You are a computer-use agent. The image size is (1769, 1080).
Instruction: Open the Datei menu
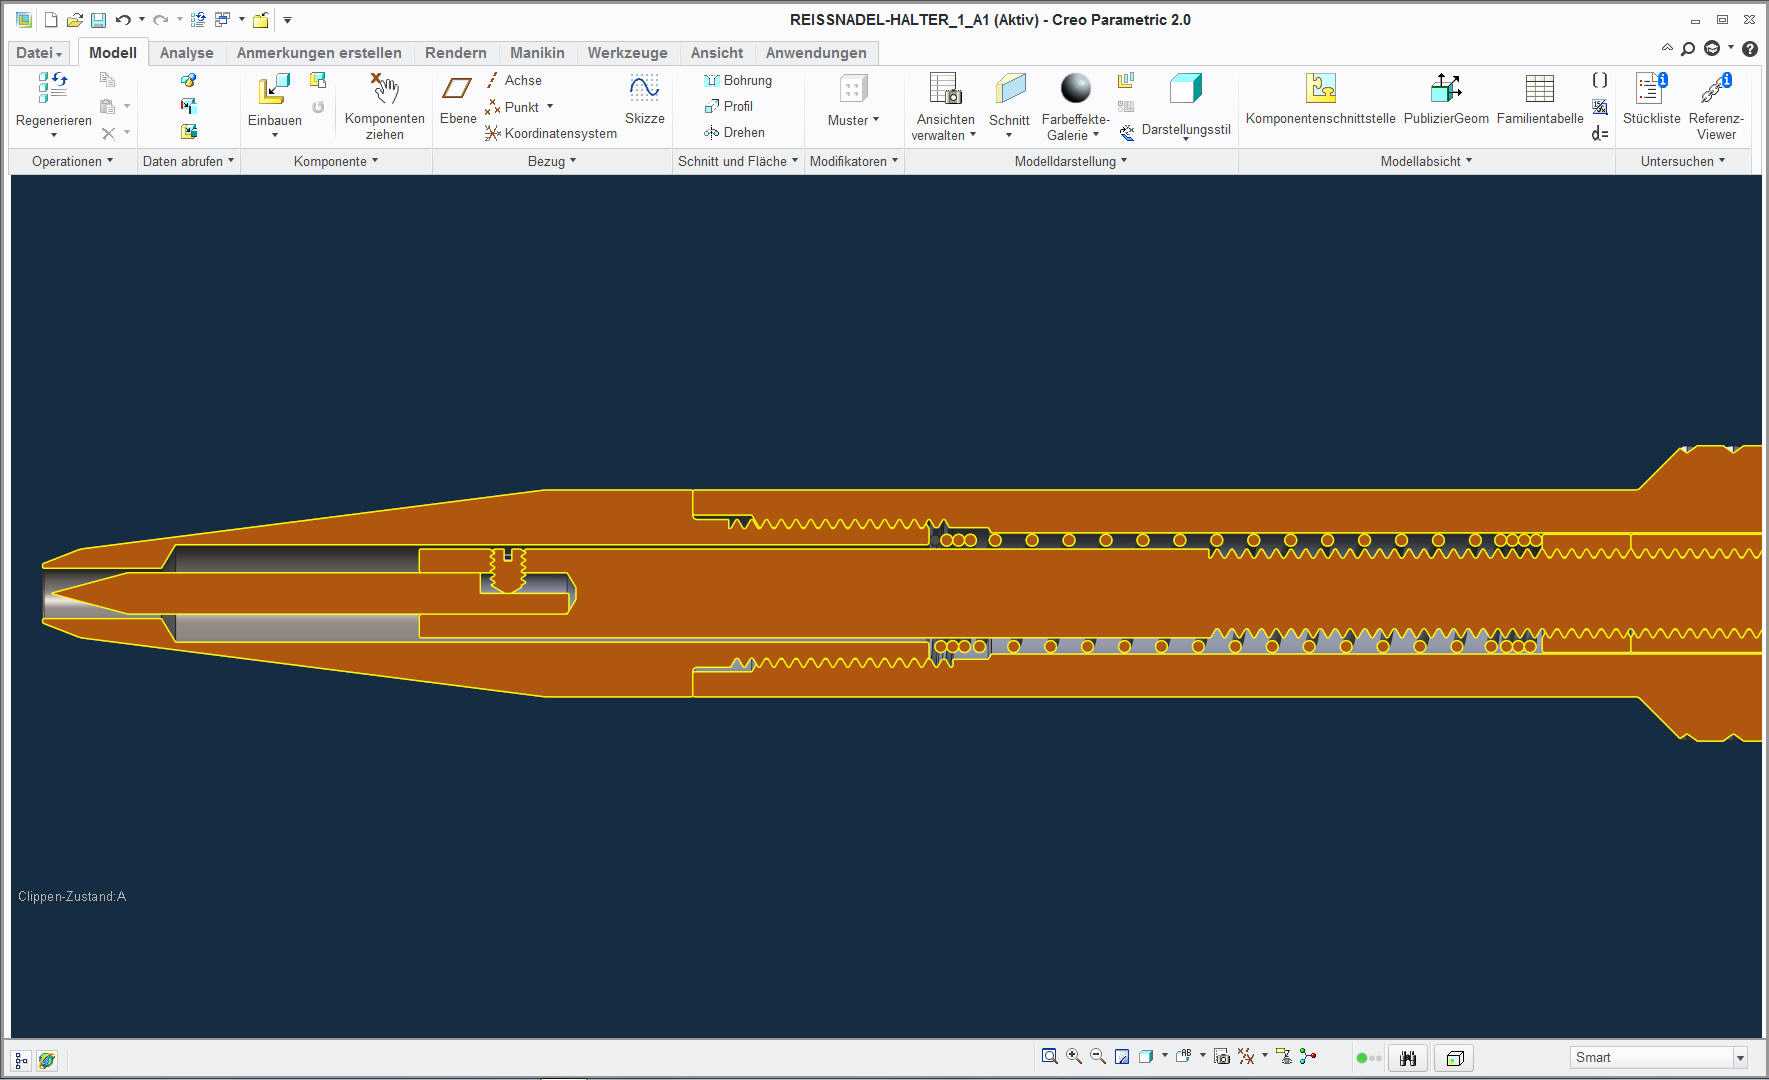39,53
